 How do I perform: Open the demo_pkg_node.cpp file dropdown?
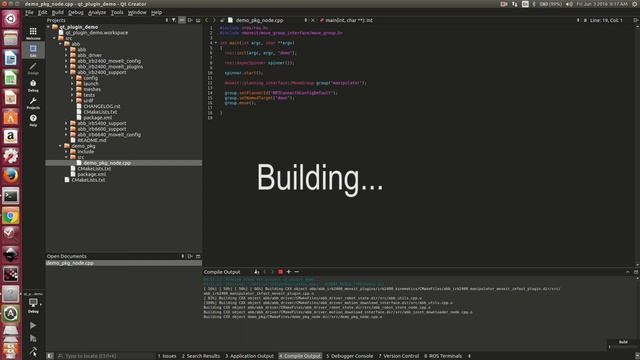(x=306, y=20)
